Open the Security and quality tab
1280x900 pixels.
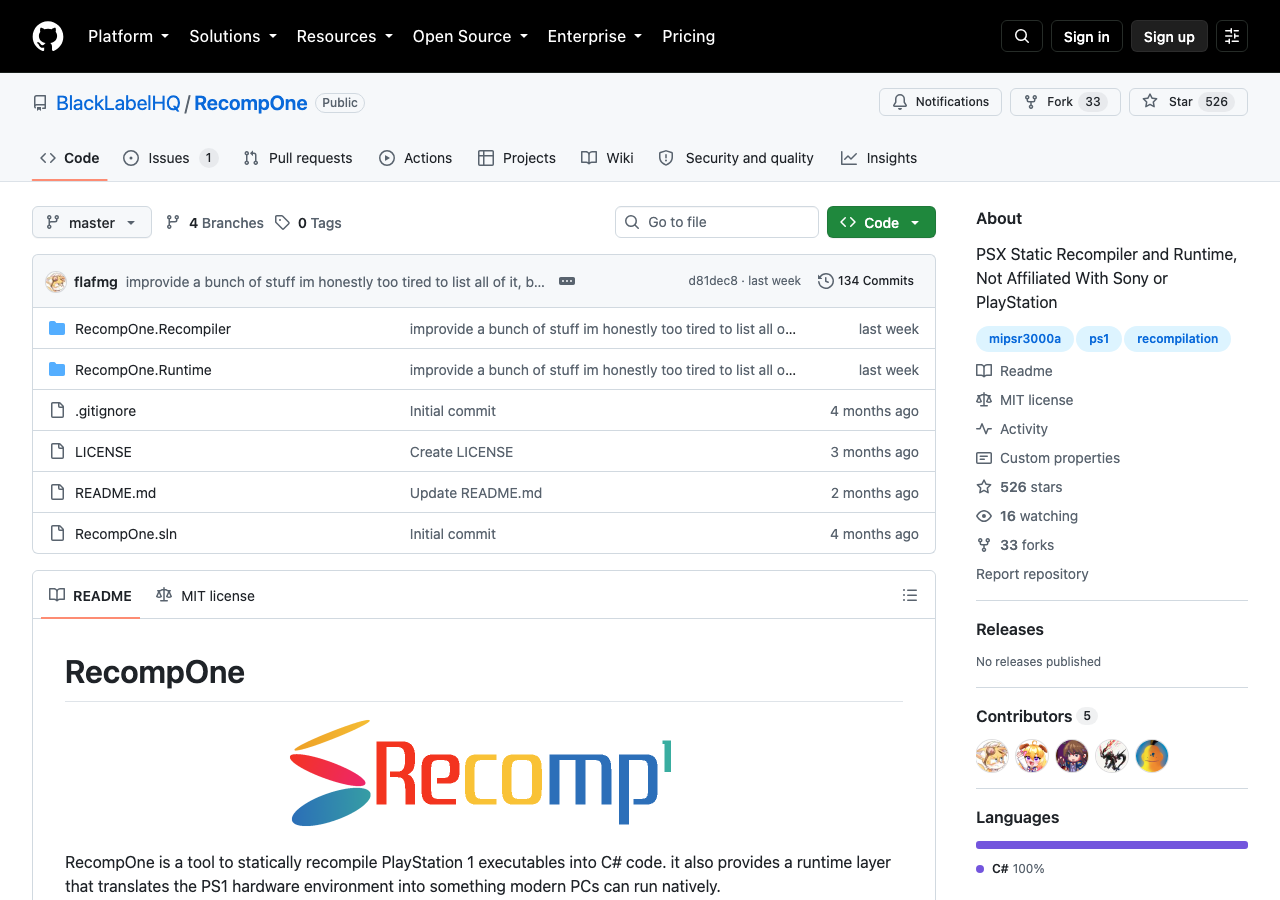tap(736, 158)
